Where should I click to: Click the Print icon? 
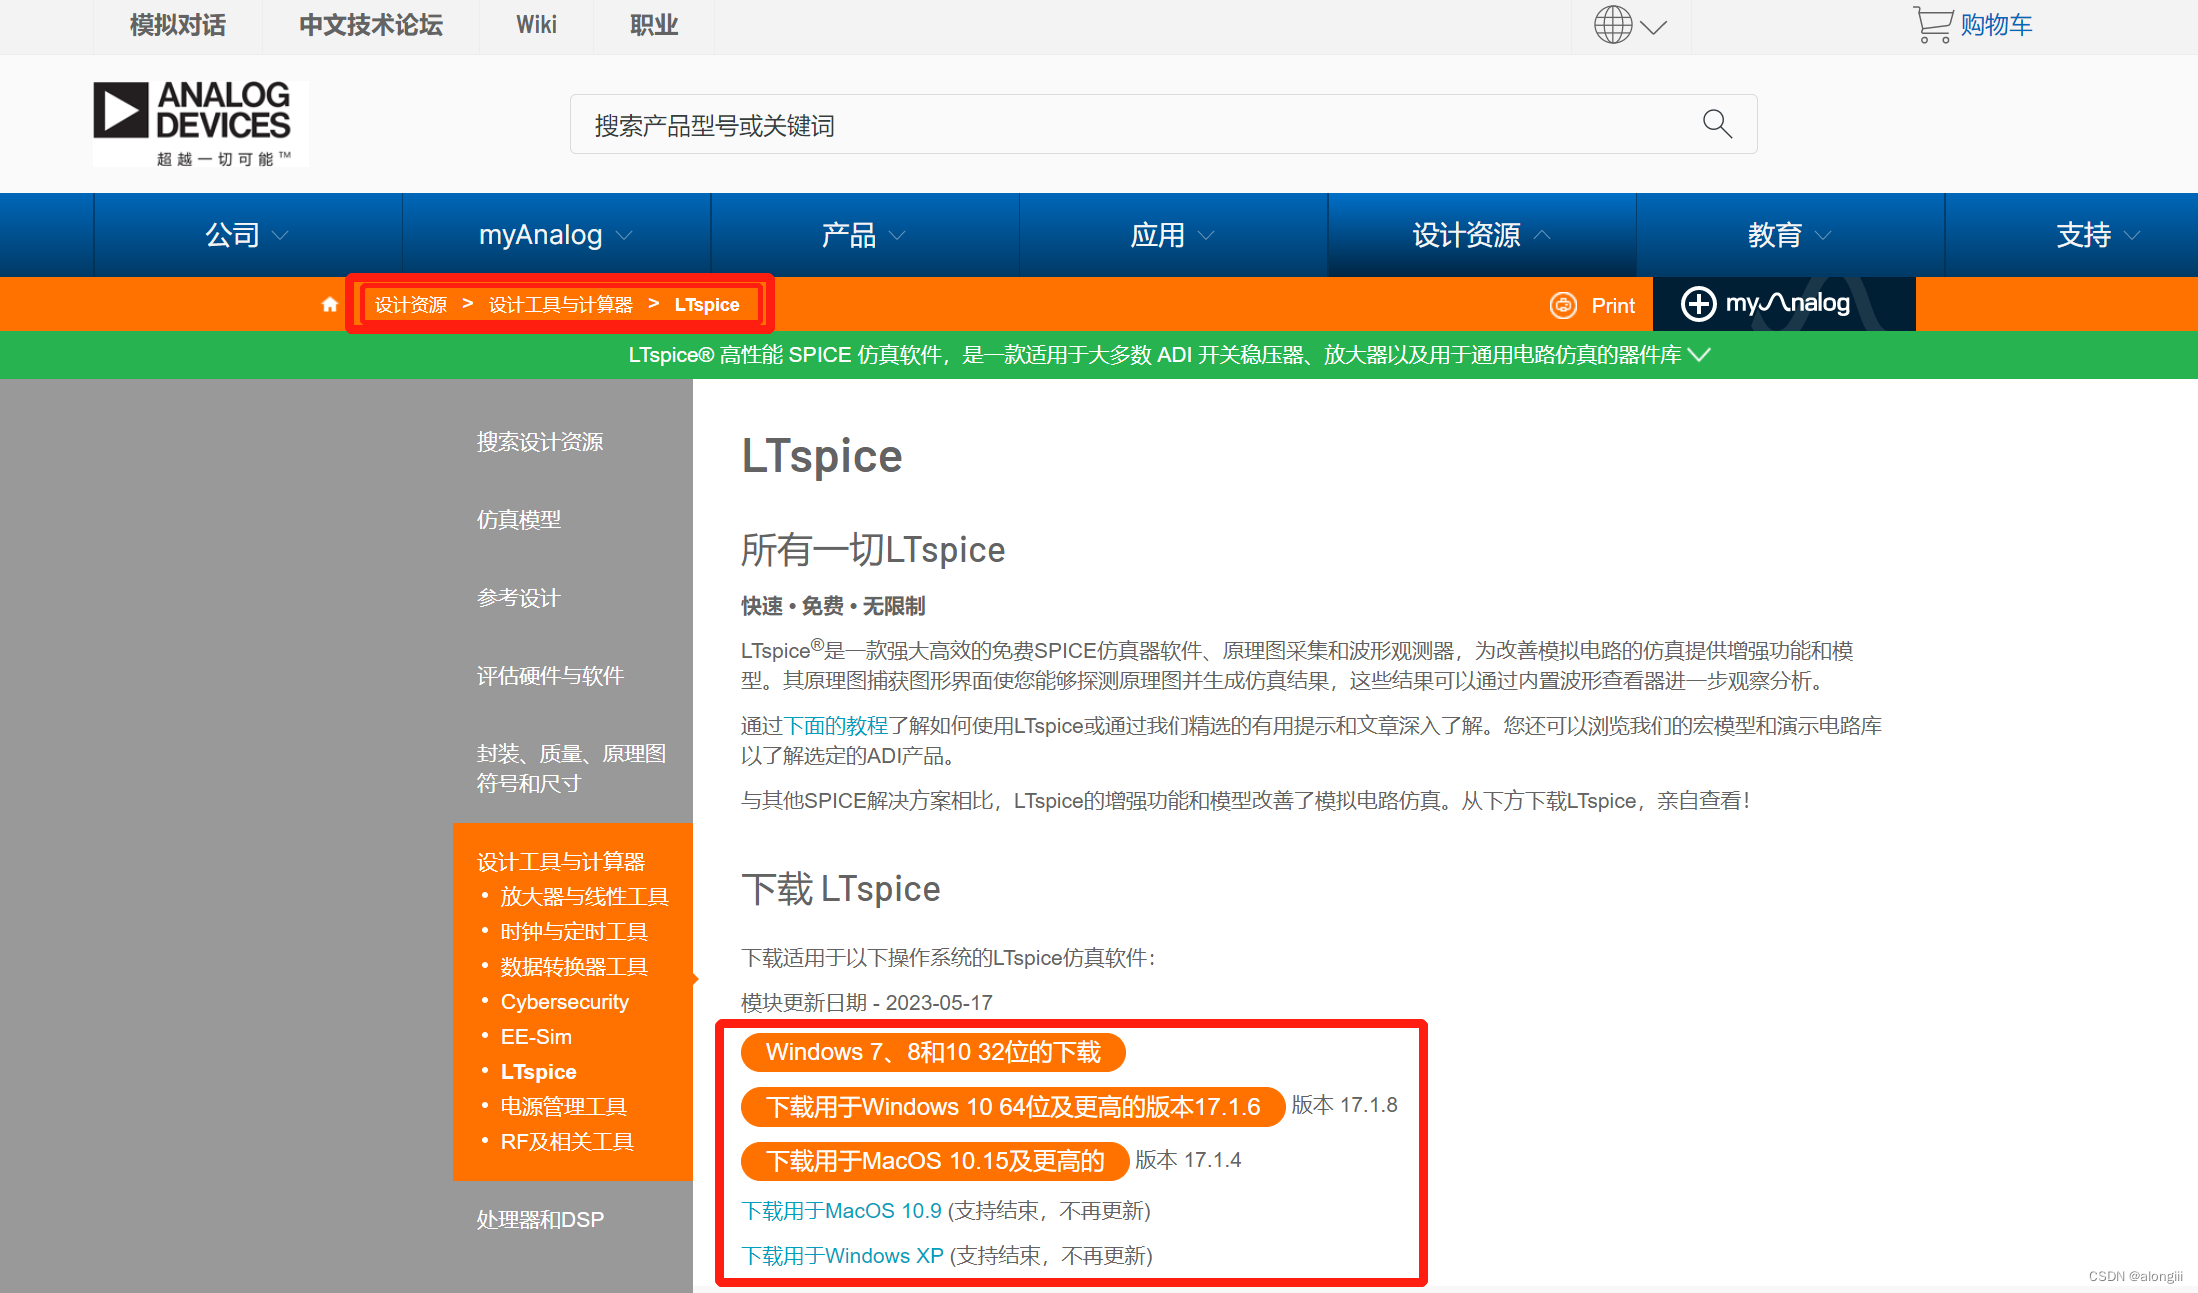click(1563, 305)
